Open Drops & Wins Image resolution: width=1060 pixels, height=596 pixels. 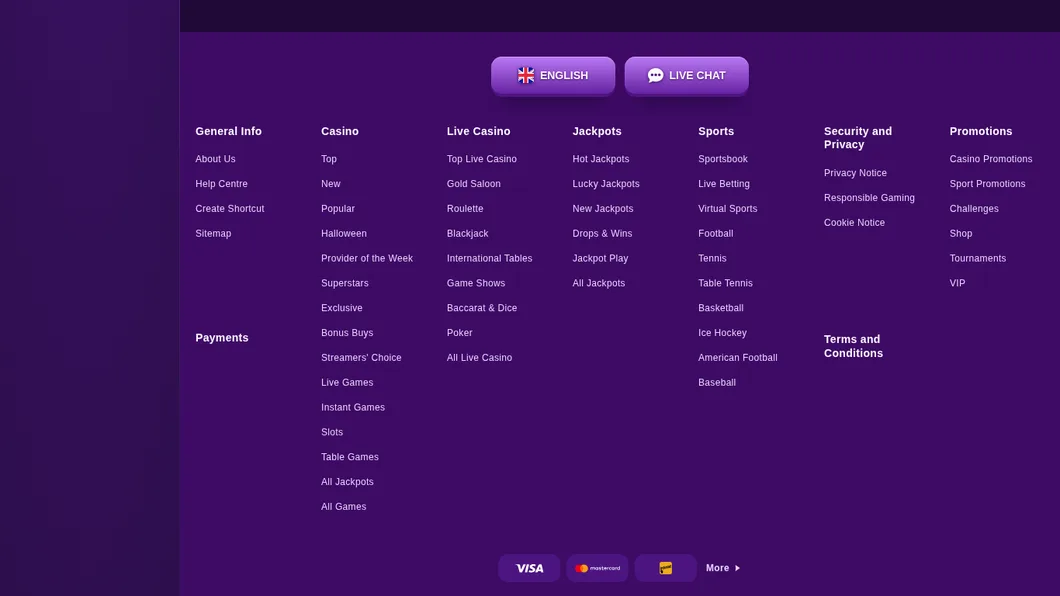tap(602, 233)
